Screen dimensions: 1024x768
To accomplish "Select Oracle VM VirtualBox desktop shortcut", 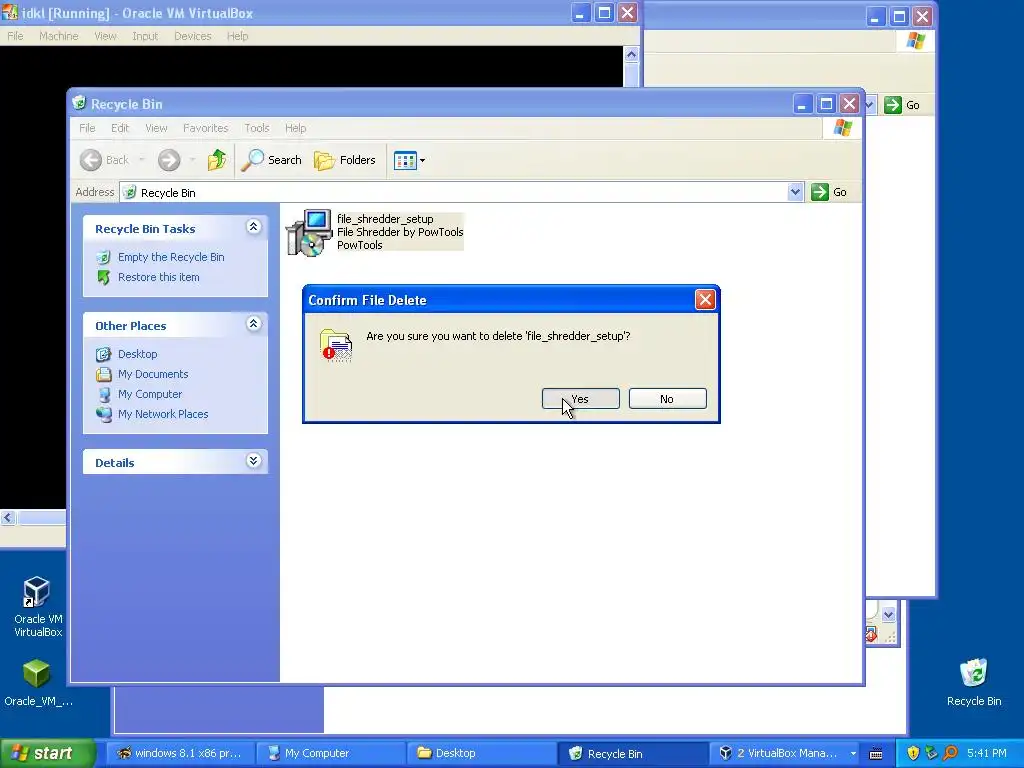I will point(38,607).
